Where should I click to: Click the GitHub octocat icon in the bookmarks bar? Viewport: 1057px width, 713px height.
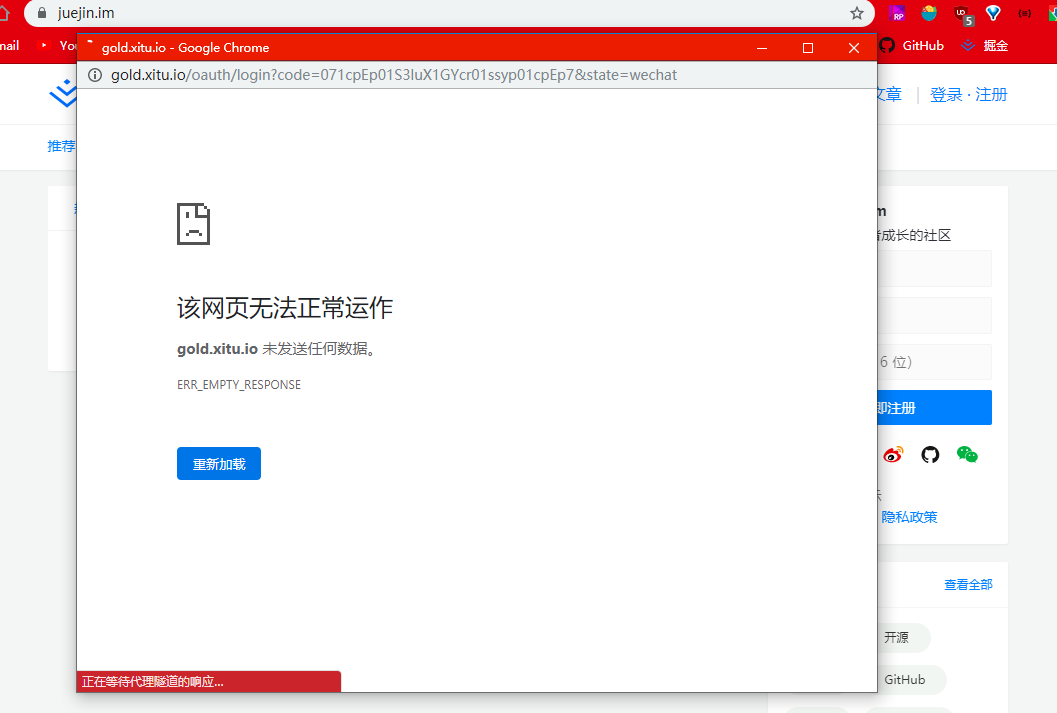click(x=887, y=46)
